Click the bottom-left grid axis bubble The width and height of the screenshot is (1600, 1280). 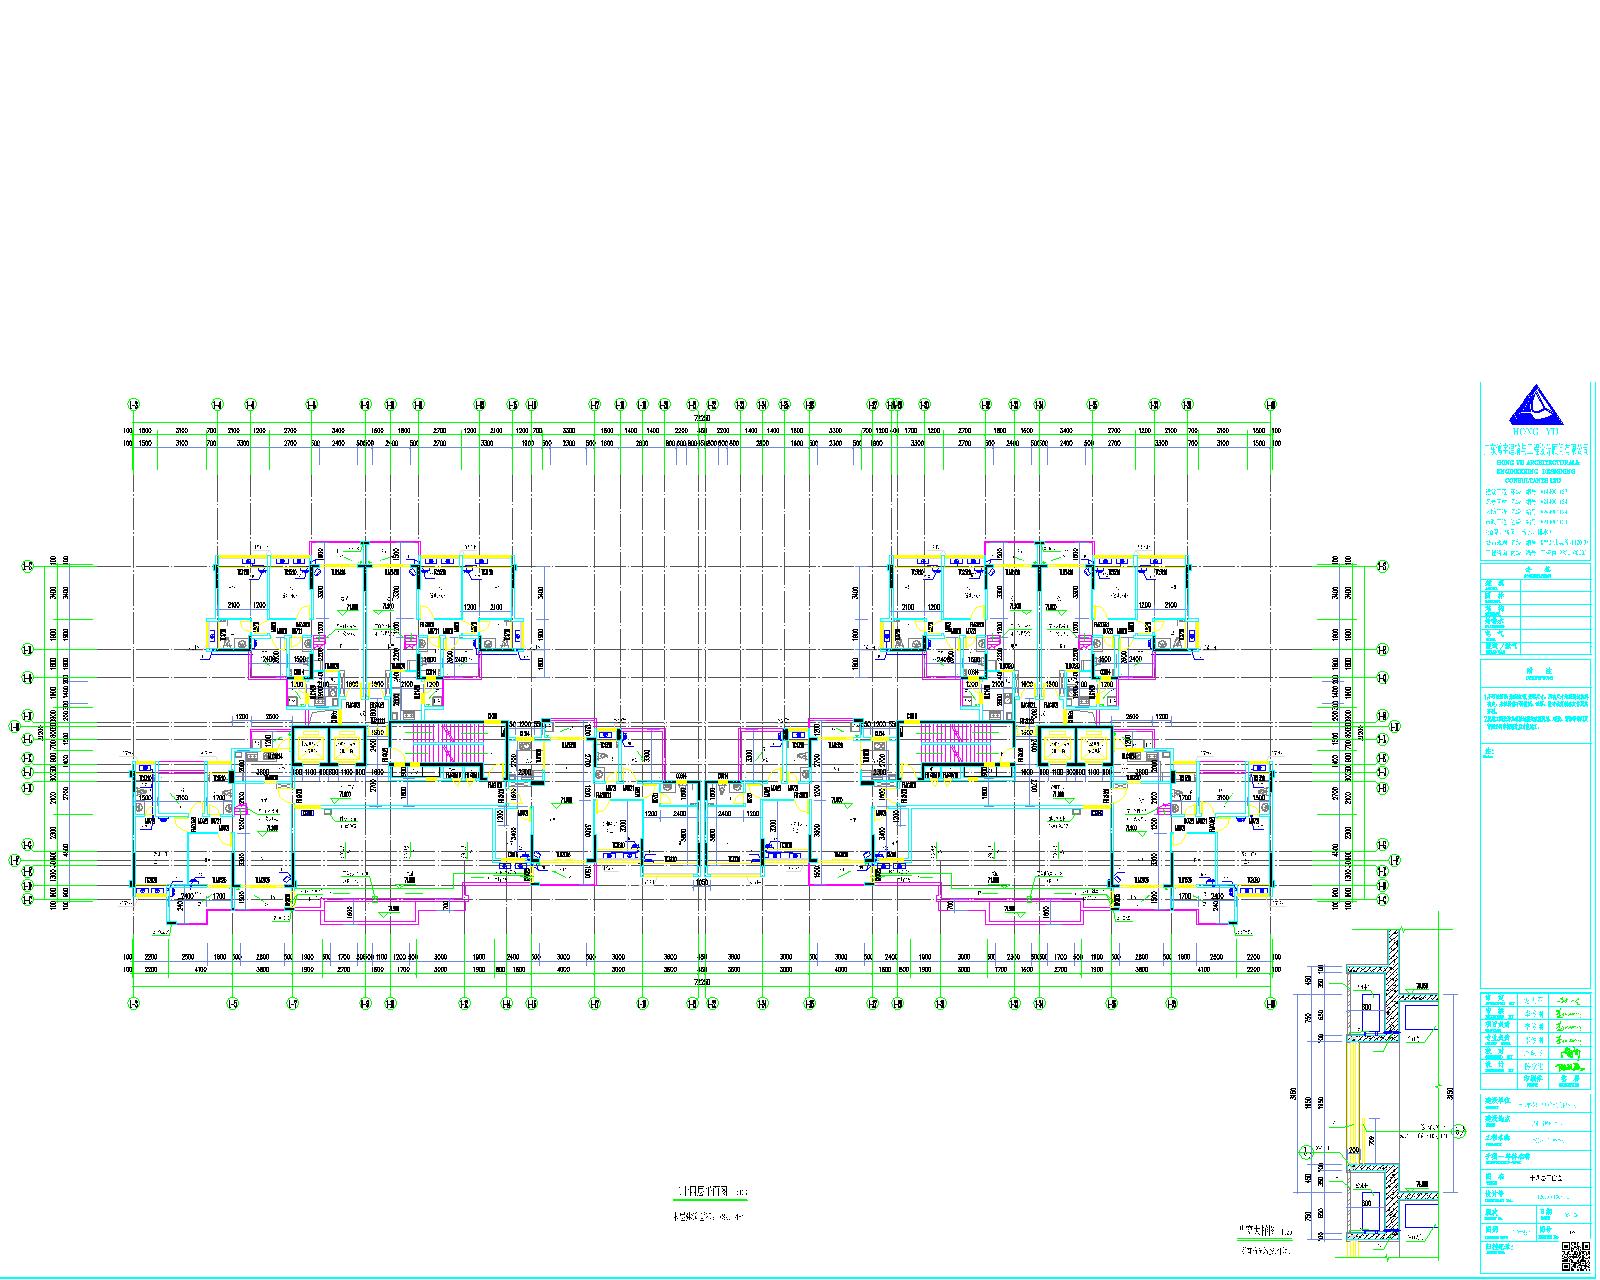click(132, 1003)
